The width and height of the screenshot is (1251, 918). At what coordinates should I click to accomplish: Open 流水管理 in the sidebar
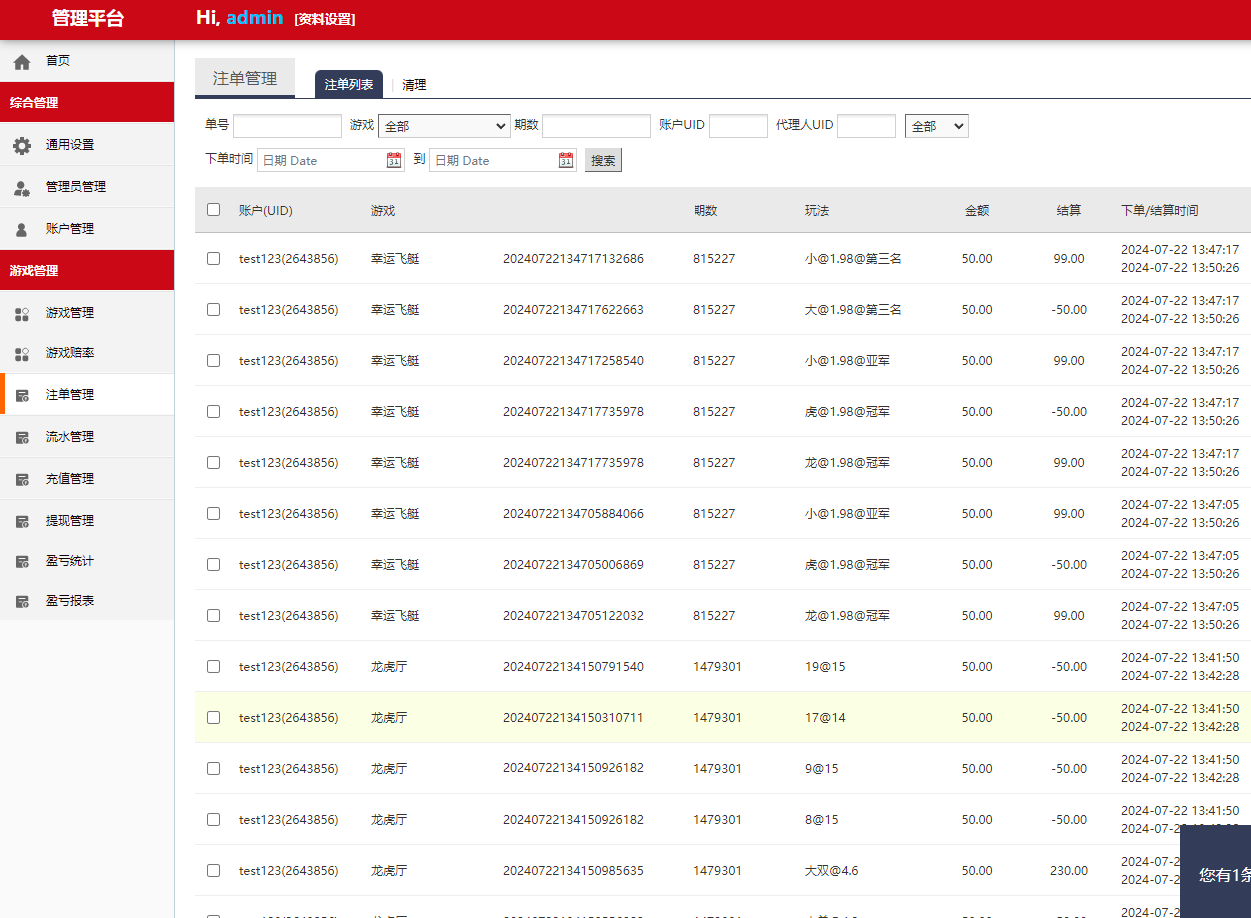[87, 437]
